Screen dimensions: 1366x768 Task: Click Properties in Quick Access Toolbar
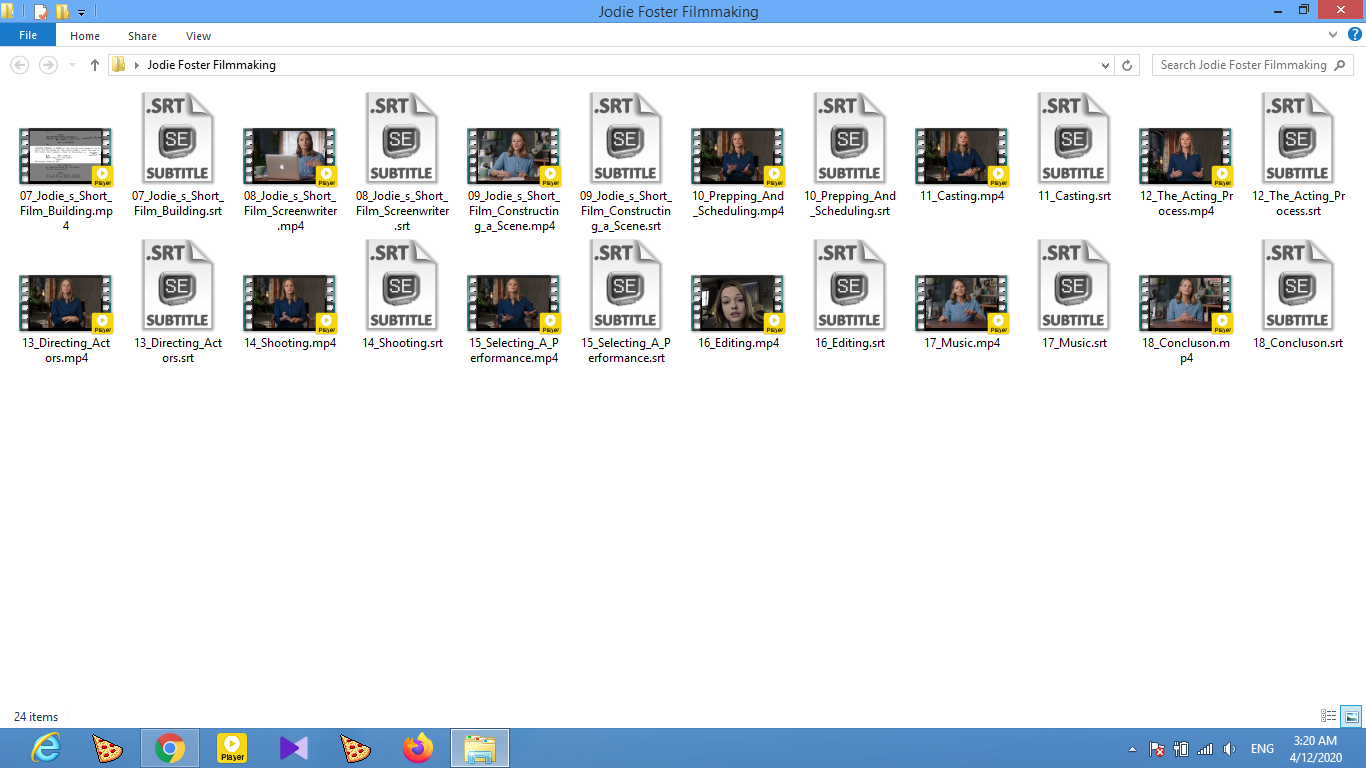(41, 12)
